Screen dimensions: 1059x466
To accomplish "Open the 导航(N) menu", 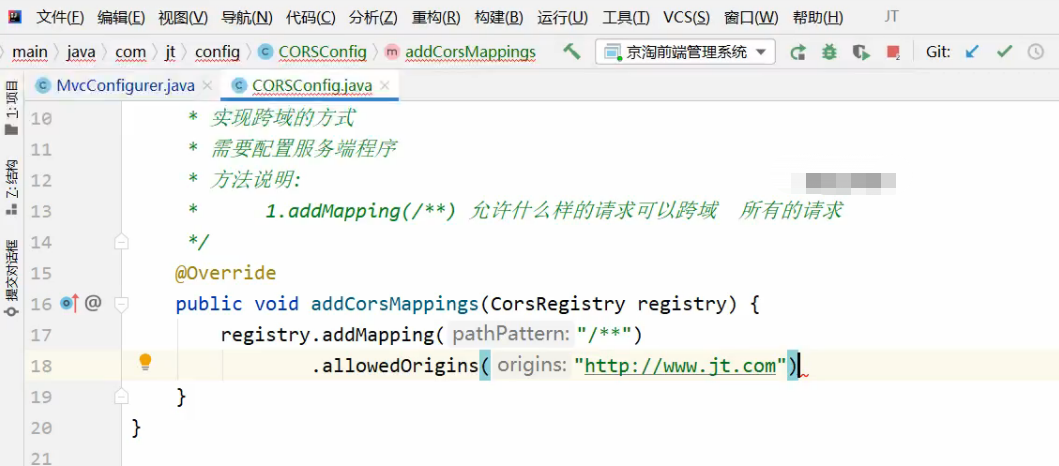I will pyautogui.click(x=247, y=18).
